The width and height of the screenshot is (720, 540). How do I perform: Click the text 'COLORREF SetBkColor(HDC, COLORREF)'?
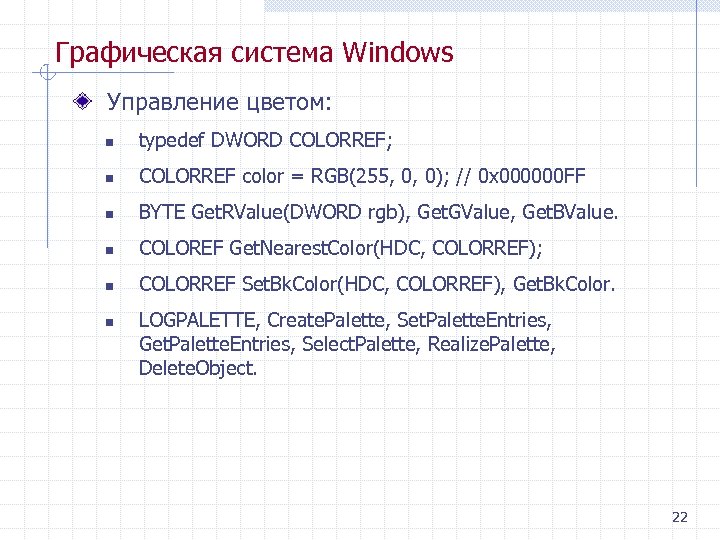(x=321, y=284)
